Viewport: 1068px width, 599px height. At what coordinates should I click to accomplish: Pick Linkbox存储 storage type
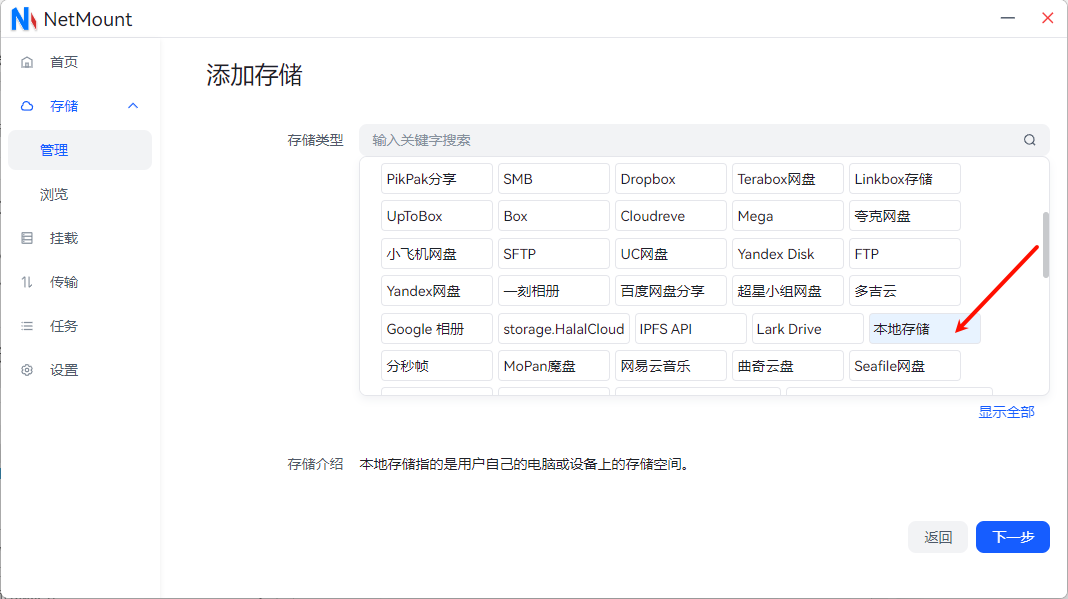[x=905, y=179]
